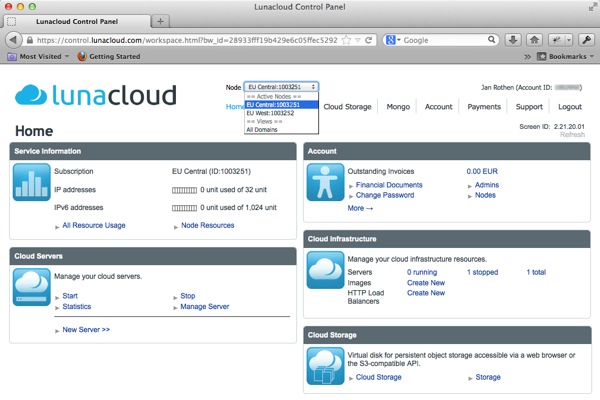Open All Resource Usage link
The width and height of the screenshot is (600, 400).
click(x=94, y=225)
